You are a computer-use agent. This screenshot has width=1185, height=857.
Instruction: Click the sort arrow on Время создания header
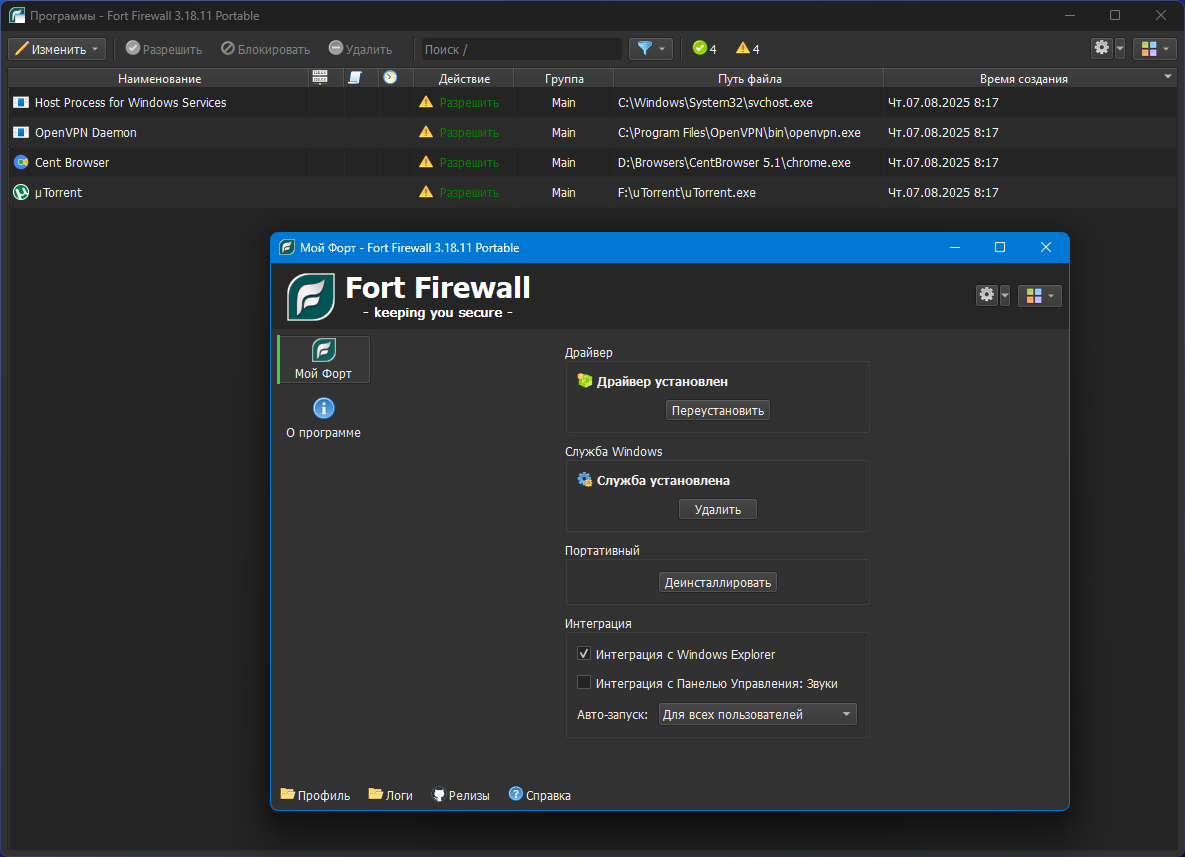pyautogui.click(x=1168, y=76)
